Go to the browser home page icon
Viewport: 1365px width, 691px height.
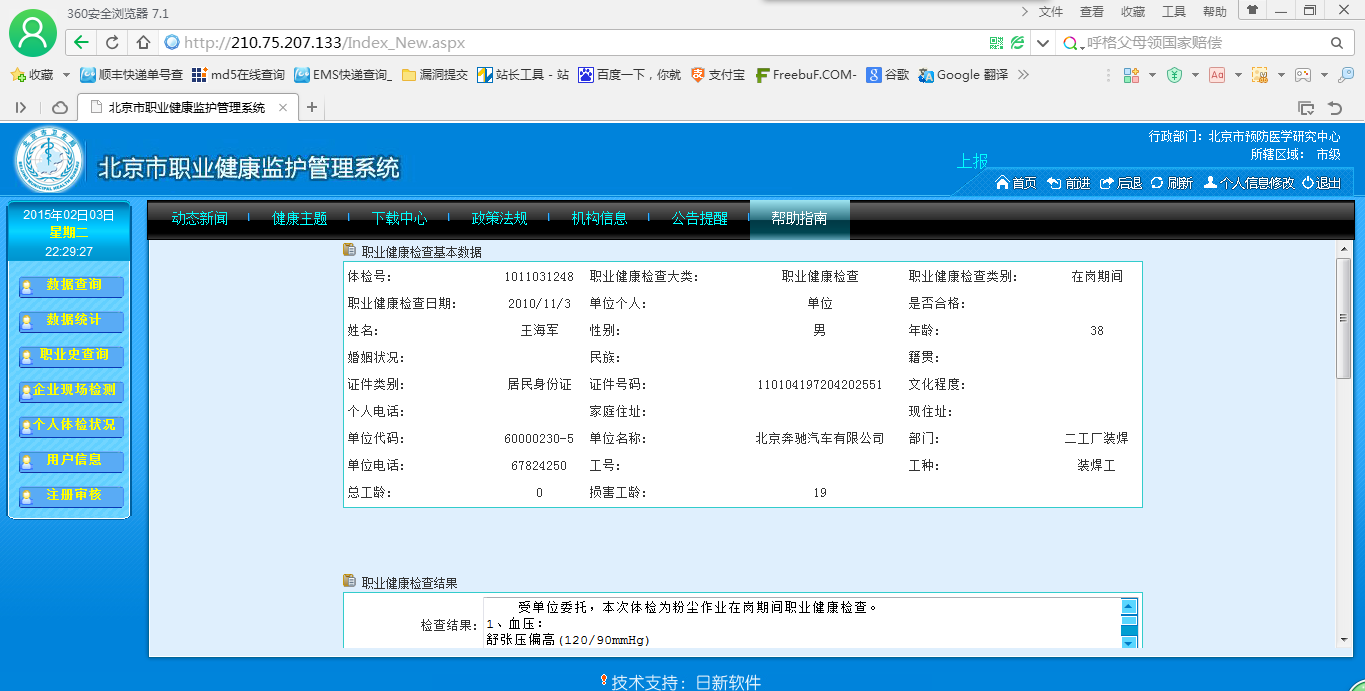point(143,43)
